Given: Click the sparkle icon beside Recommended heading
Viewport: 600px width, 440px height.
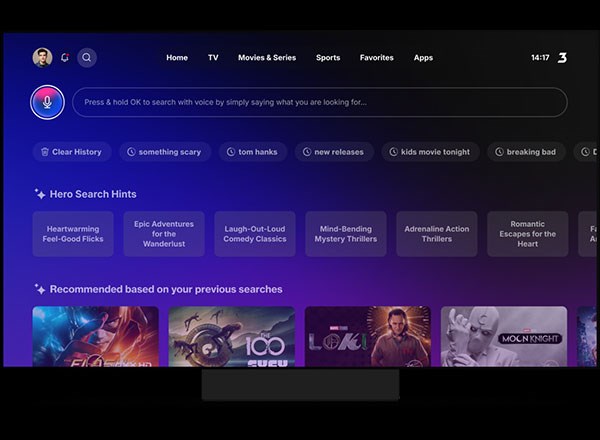Looking at the screenshot, I should tap(40, 289).
